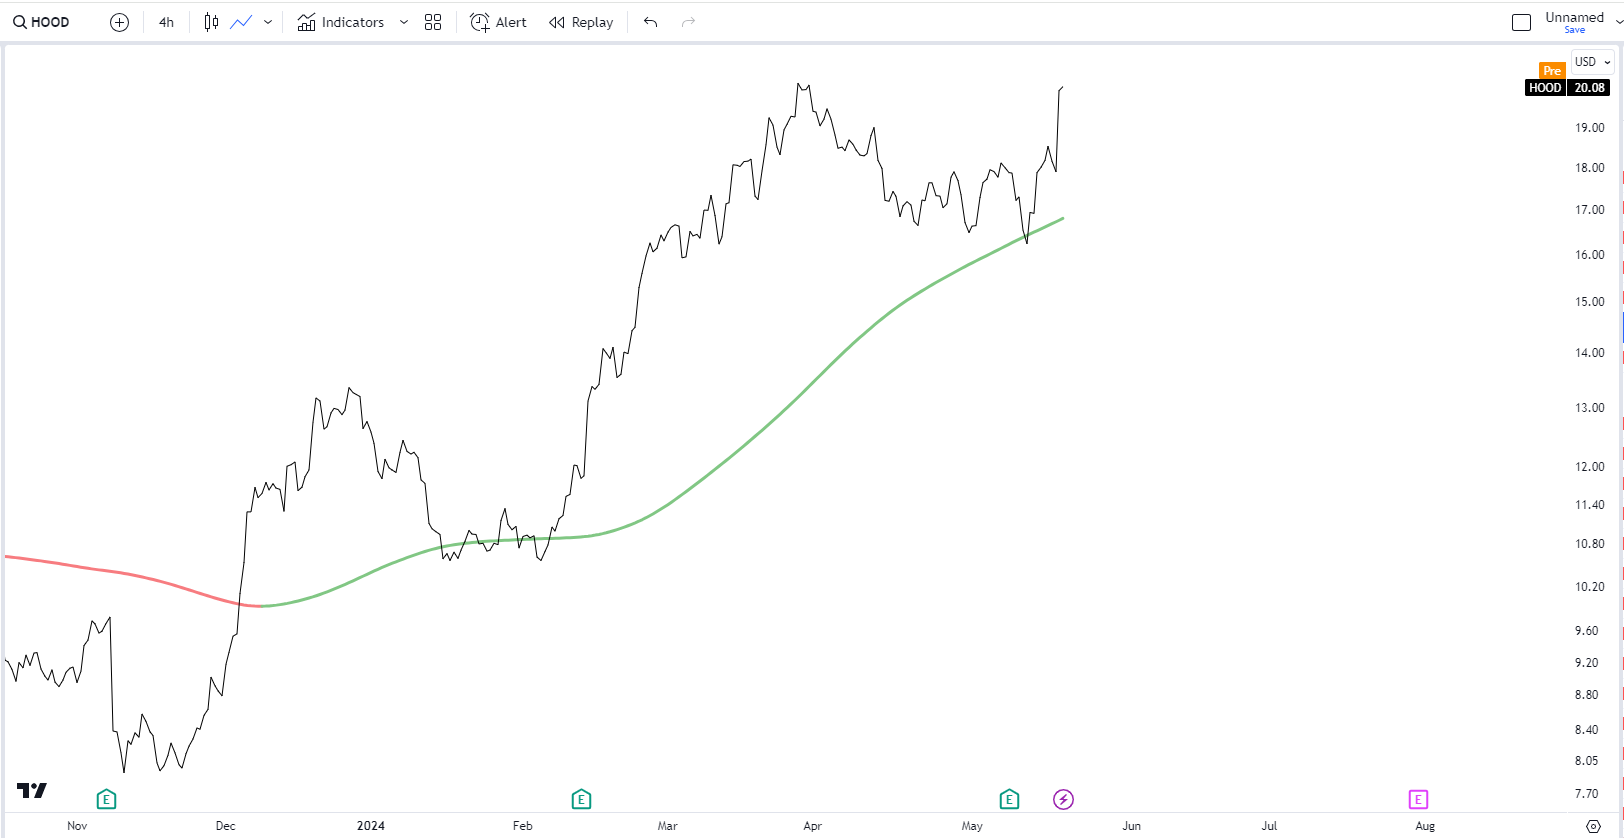Click the Unnamed layout name

1574,17
